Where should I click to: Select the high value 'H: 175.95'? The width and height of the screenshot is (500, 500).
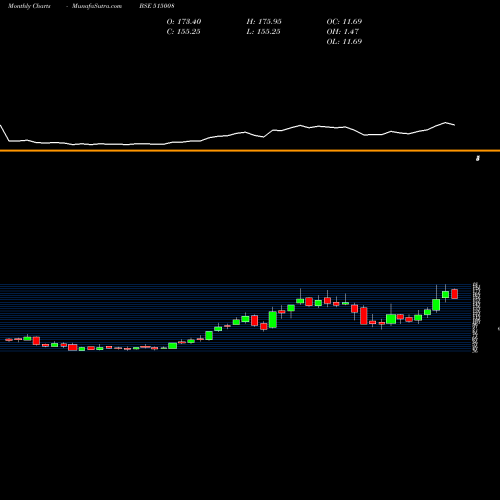point(264,22)
